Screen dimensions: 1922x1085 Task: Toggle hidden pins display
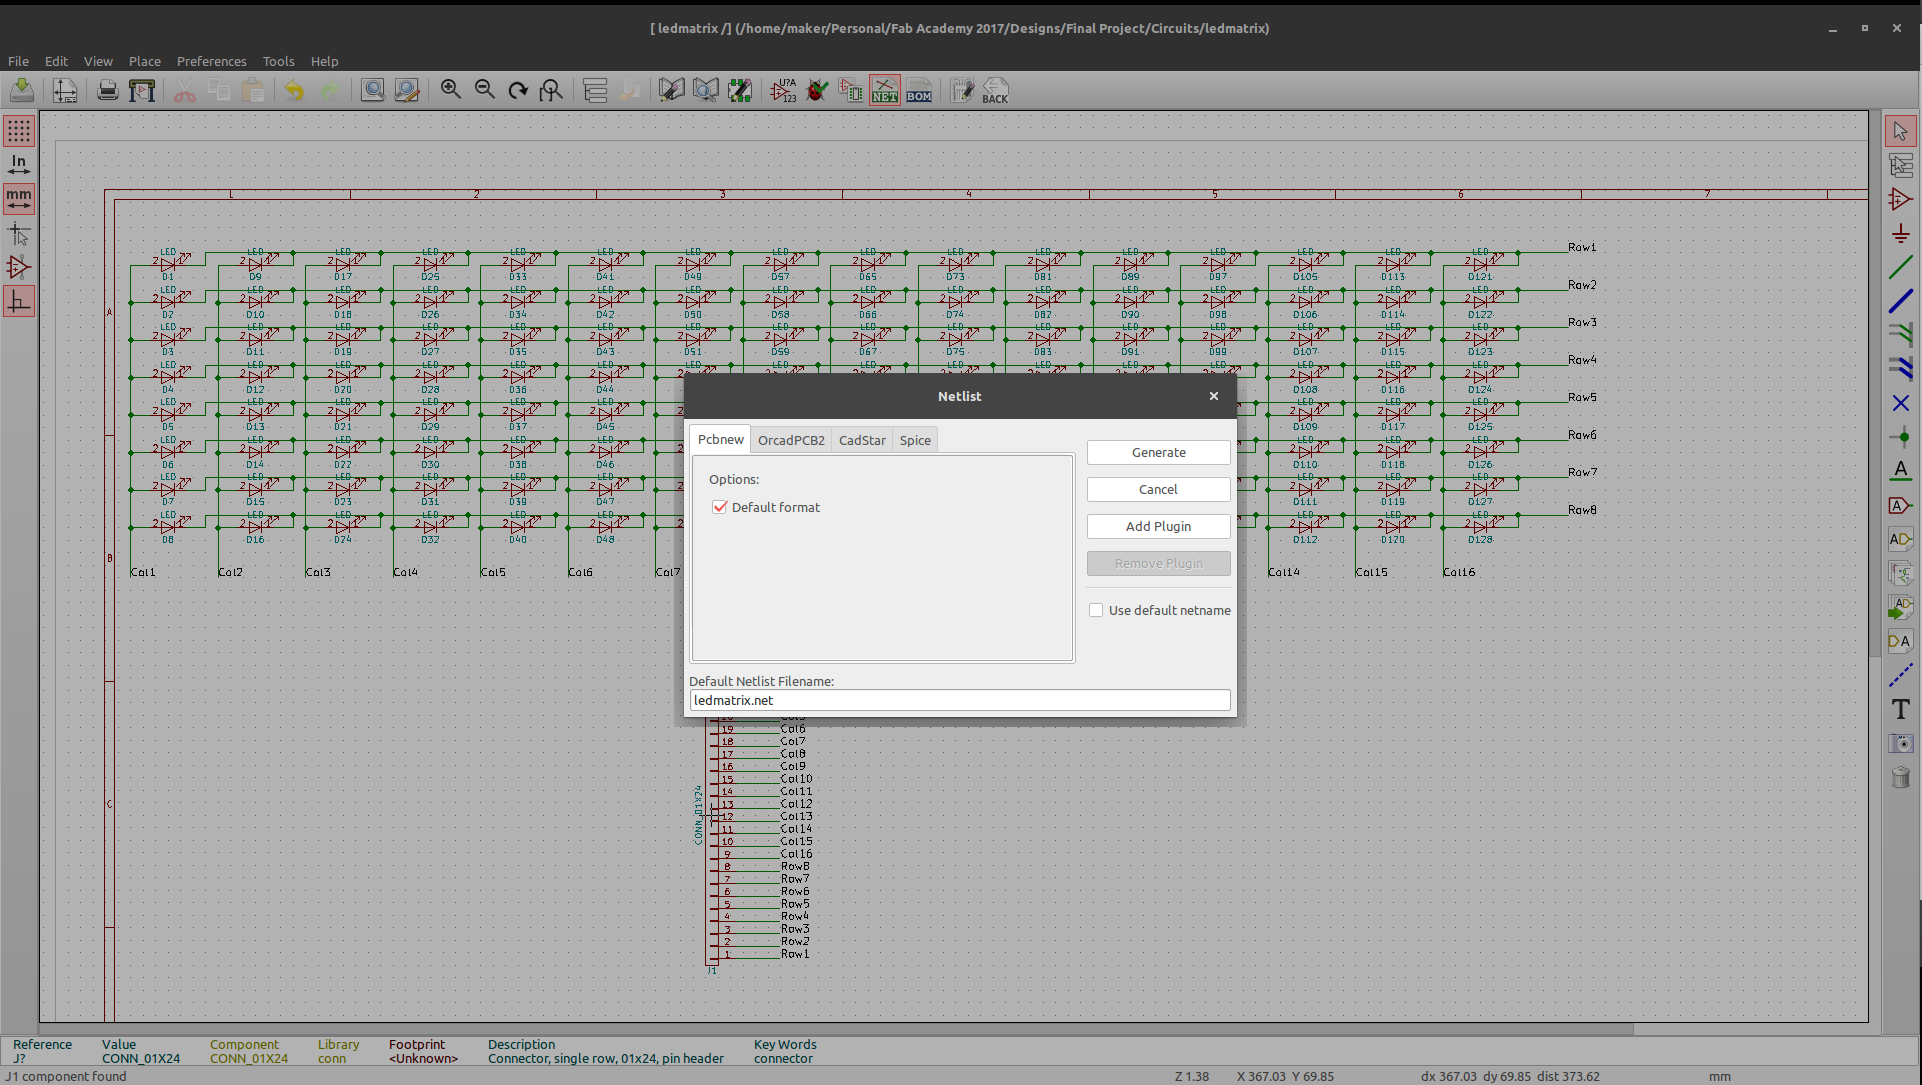pos(19,267)
